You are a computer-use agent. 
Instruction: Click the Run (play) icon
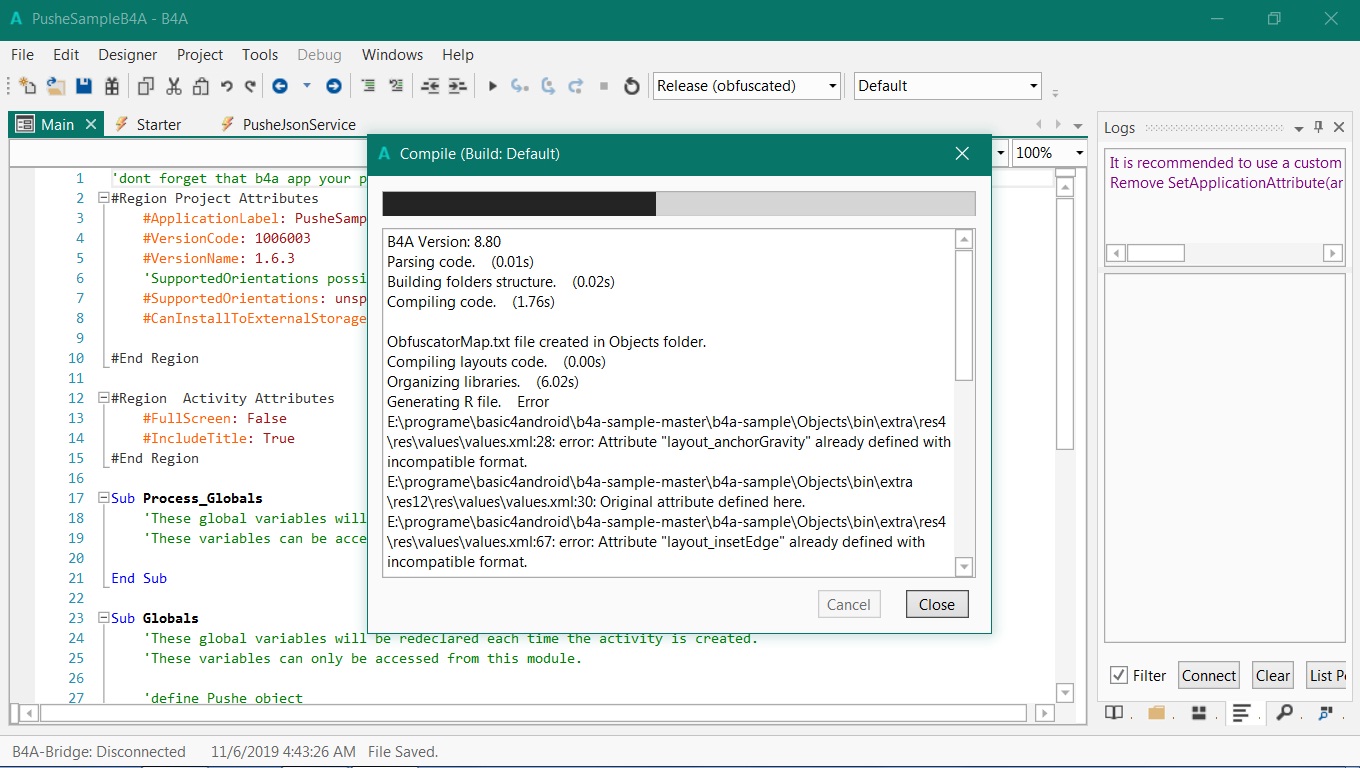click(492, 86)
